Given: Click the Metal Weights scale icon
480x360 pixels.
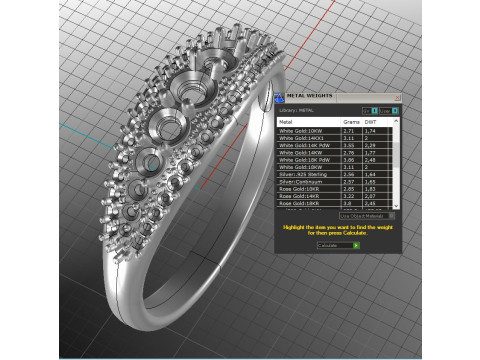Looking at the screenshot, I should click(279, 98).
